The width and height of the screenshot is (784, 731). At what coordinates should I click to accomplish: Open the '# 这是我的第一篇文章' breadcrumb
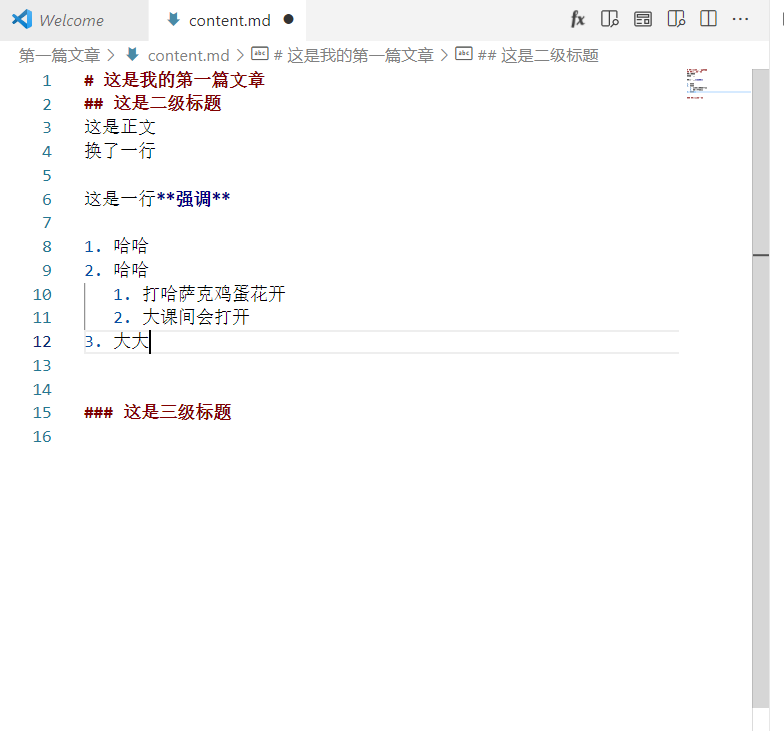tap(352, 55)
